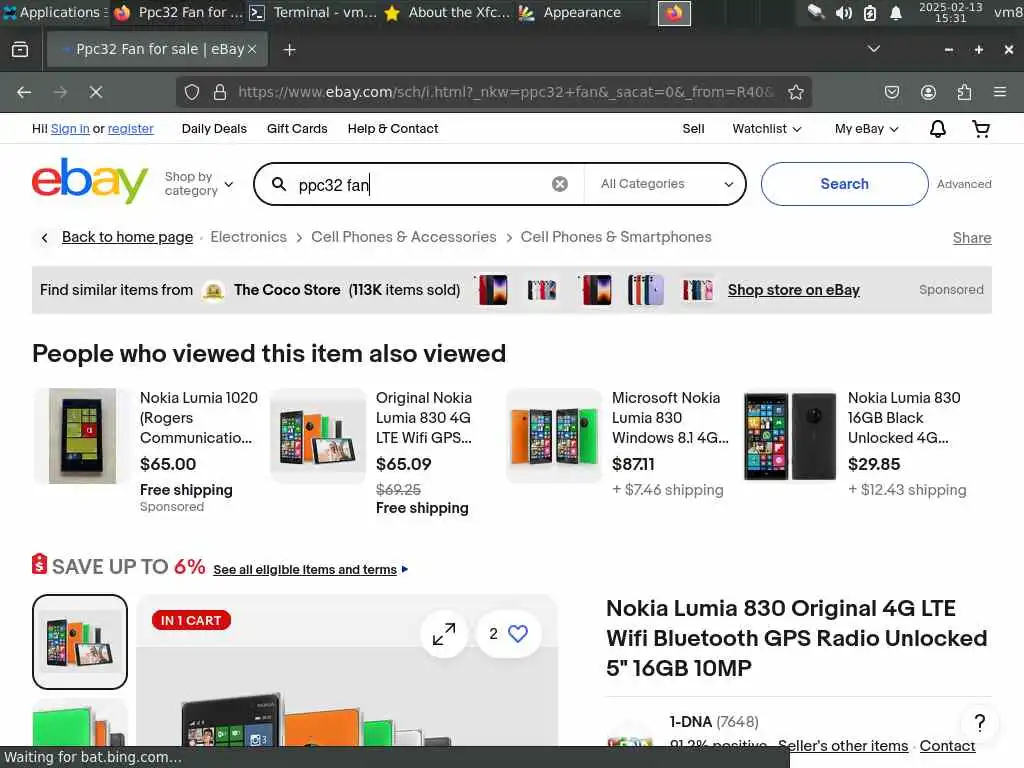Click the Firefox back arrow button
Screen dimensions: 1024x768
point(24,92)
